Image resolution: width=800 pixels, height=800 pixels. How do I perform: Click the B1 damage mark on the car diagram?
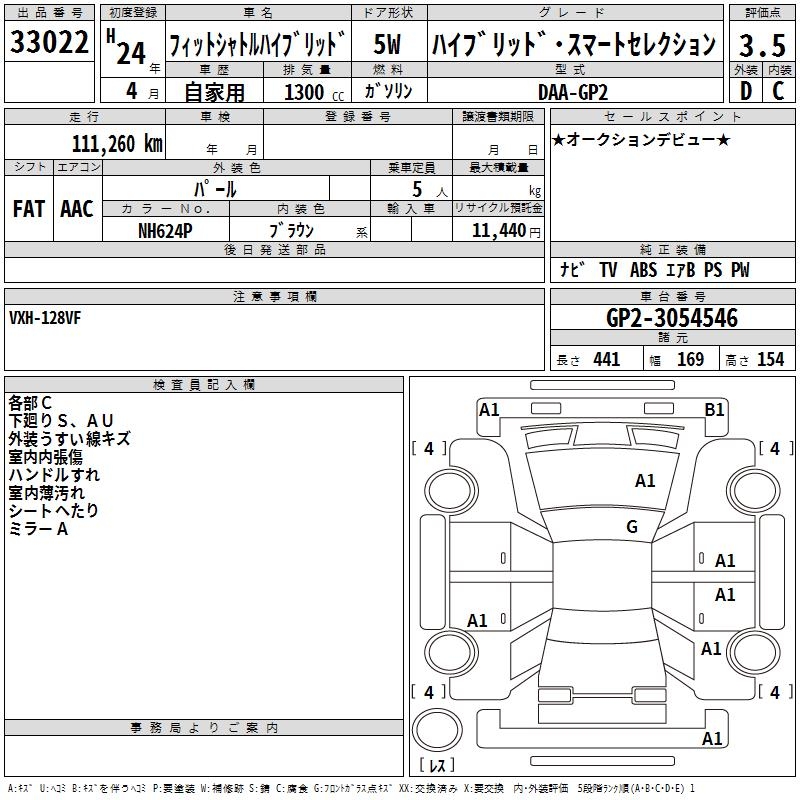(x=714, y=409)
